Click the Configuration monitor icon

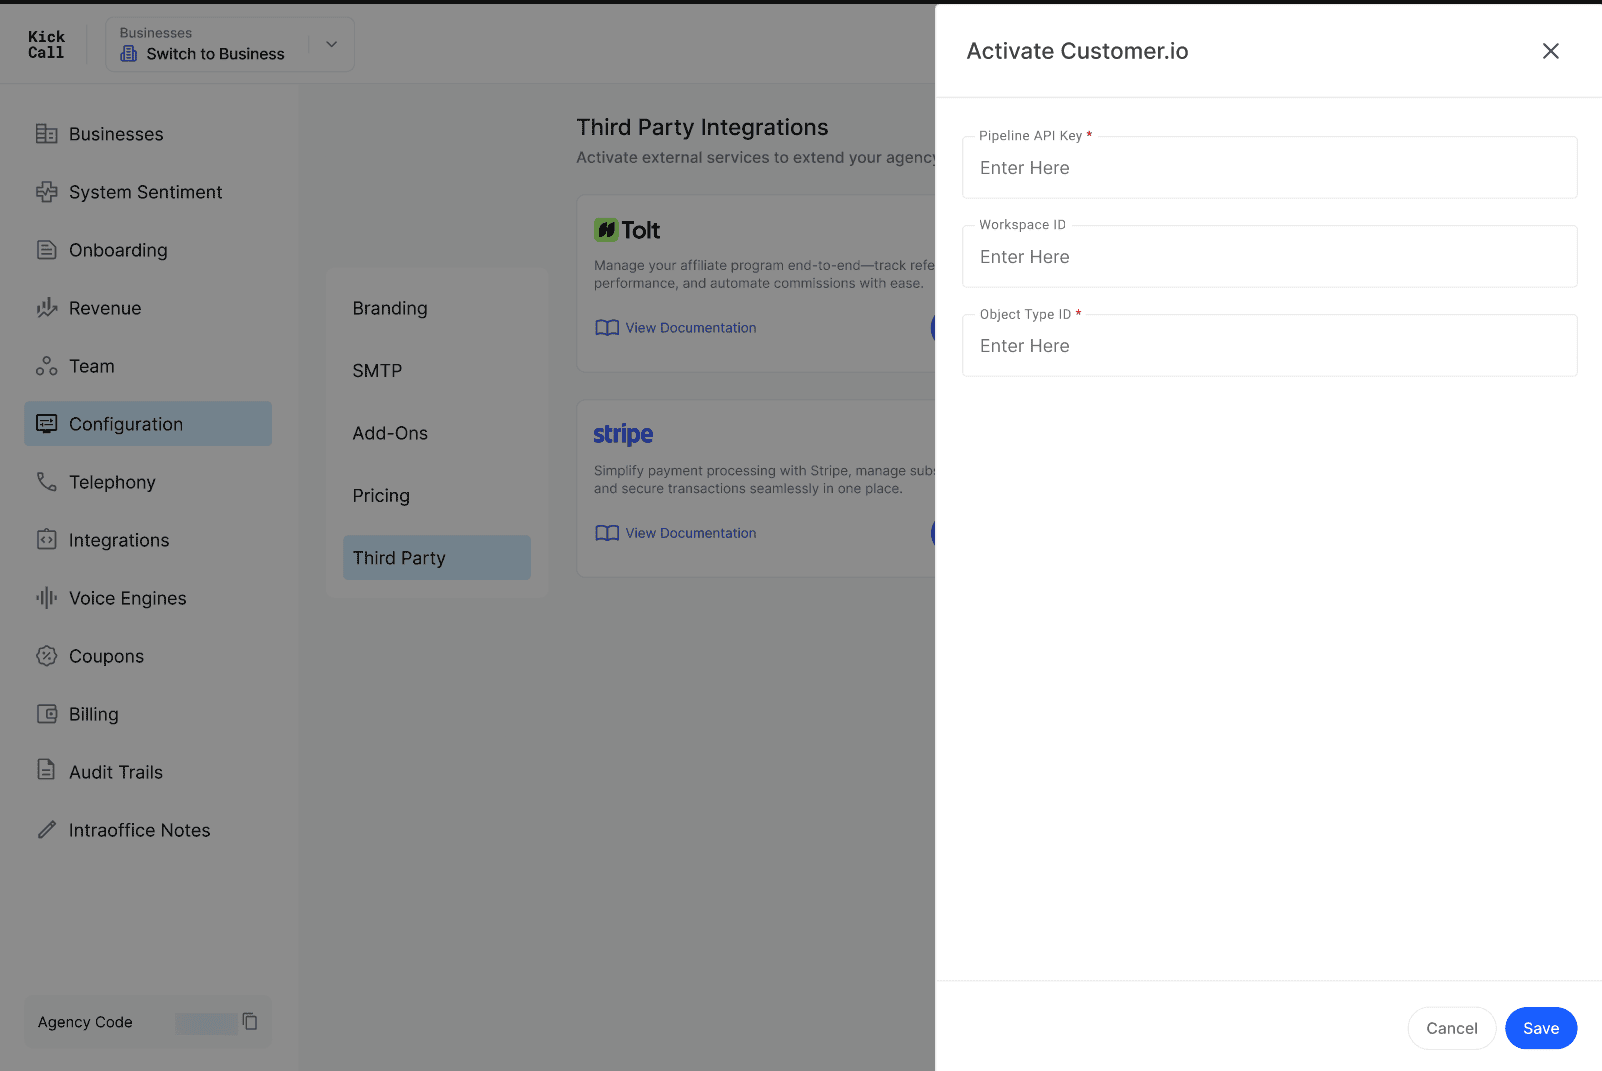(x=46, y=424)
